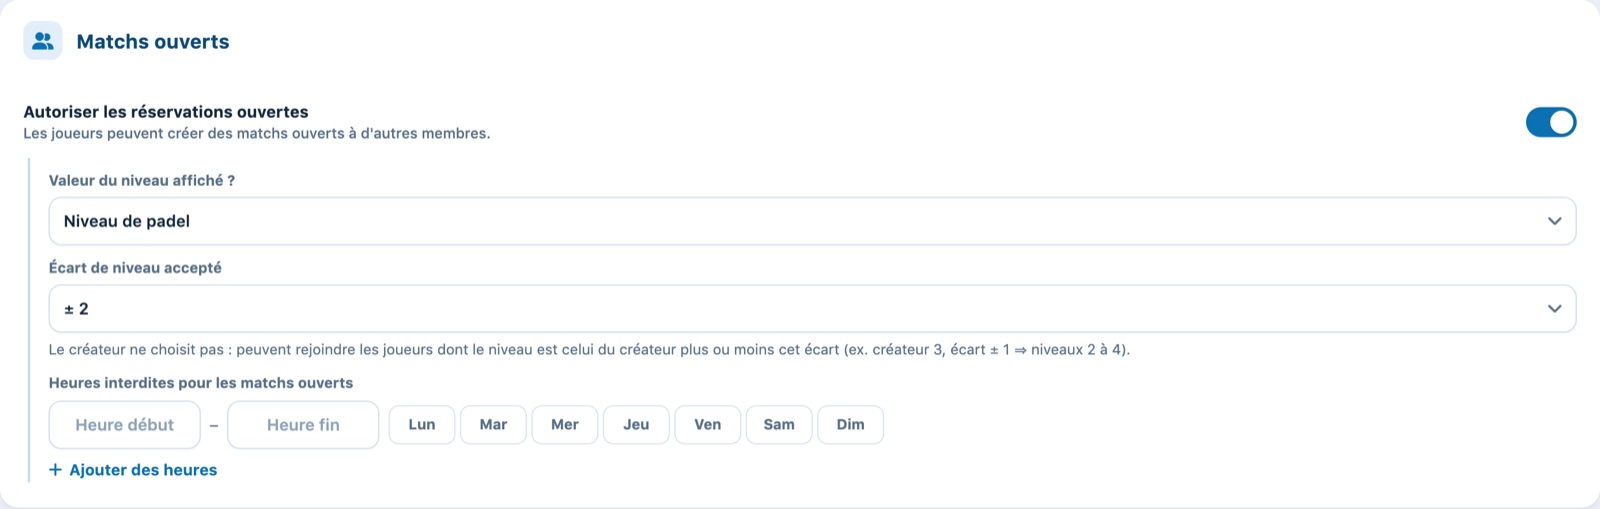Click the plus icon before Ajouter des heures
Image resolution: width=1600 pixels, height=509 pixels.
[56, 470]
